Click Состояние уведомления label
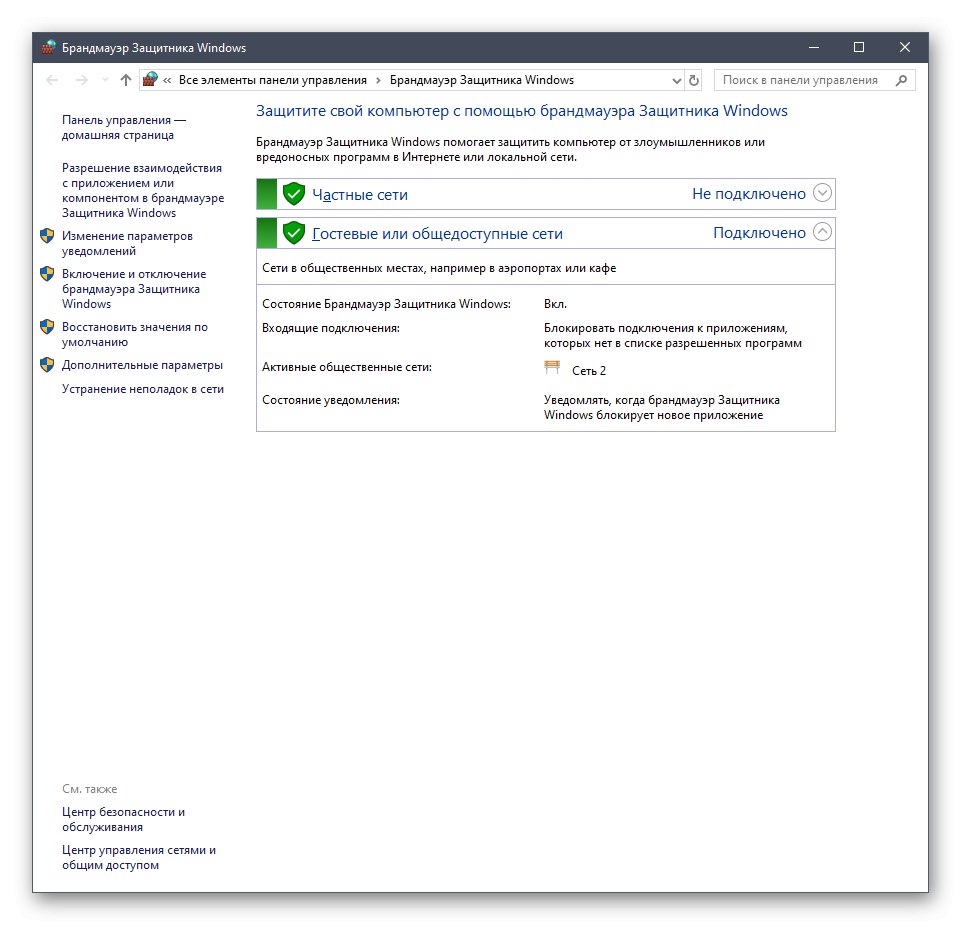This screenshot has width=961, height=925. pos(331,400)
